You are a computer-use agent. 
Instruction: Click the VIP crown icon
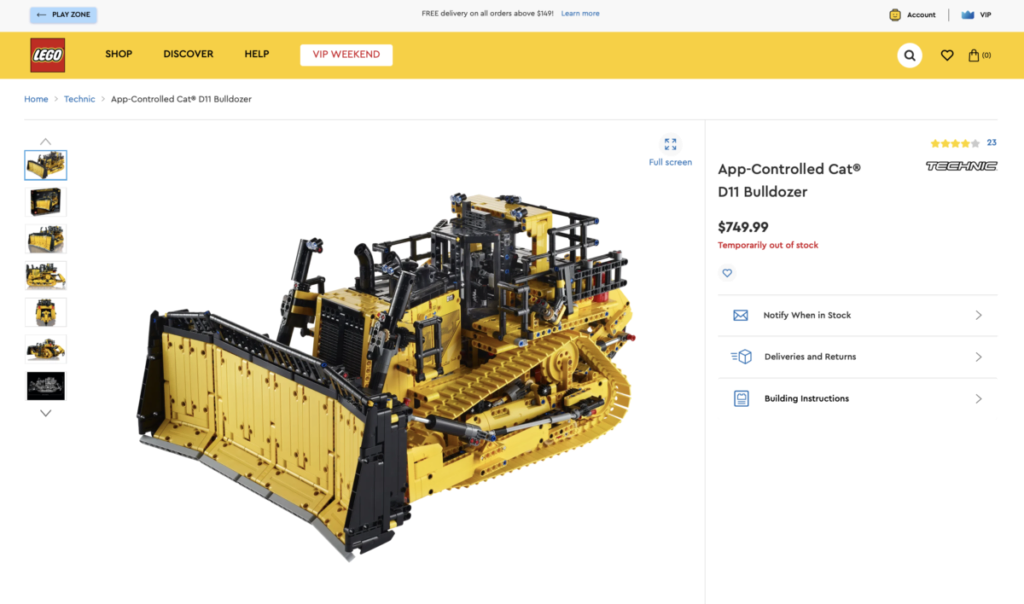pyautogui.click(x=967, y=14)
